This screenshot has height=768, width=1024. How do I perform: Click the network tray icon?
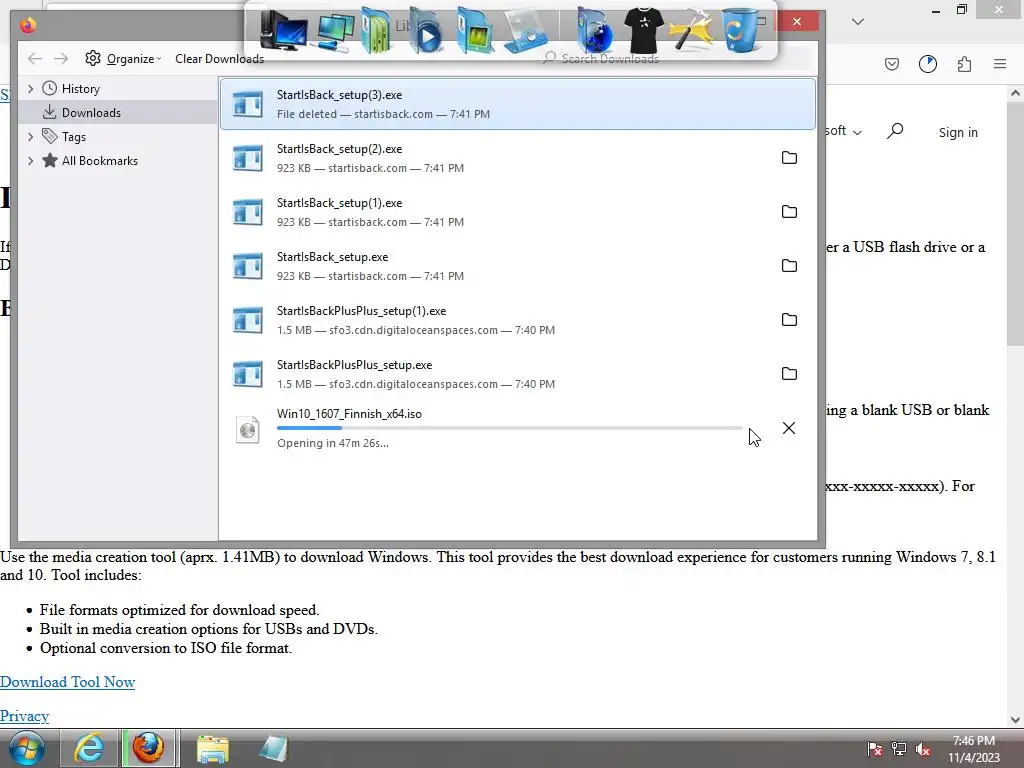point(899,749)
